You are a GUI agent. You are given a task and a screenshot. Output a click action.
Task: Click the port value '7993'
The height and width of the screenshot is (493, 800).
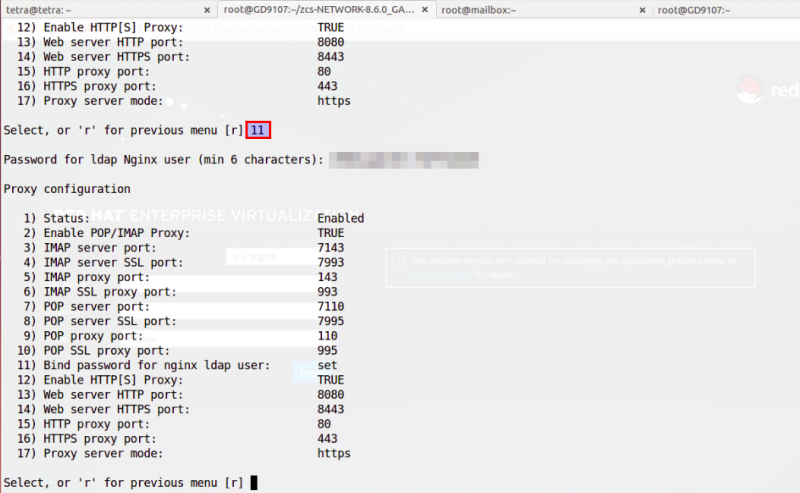click(x=331, y=262)
